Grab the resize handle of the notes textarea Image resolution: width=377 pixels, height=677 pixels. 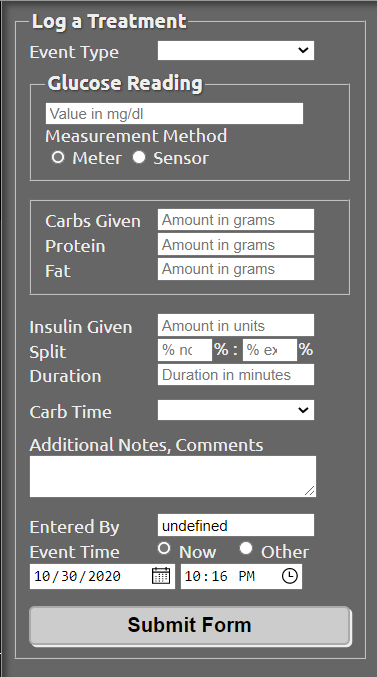click(310, 490)
